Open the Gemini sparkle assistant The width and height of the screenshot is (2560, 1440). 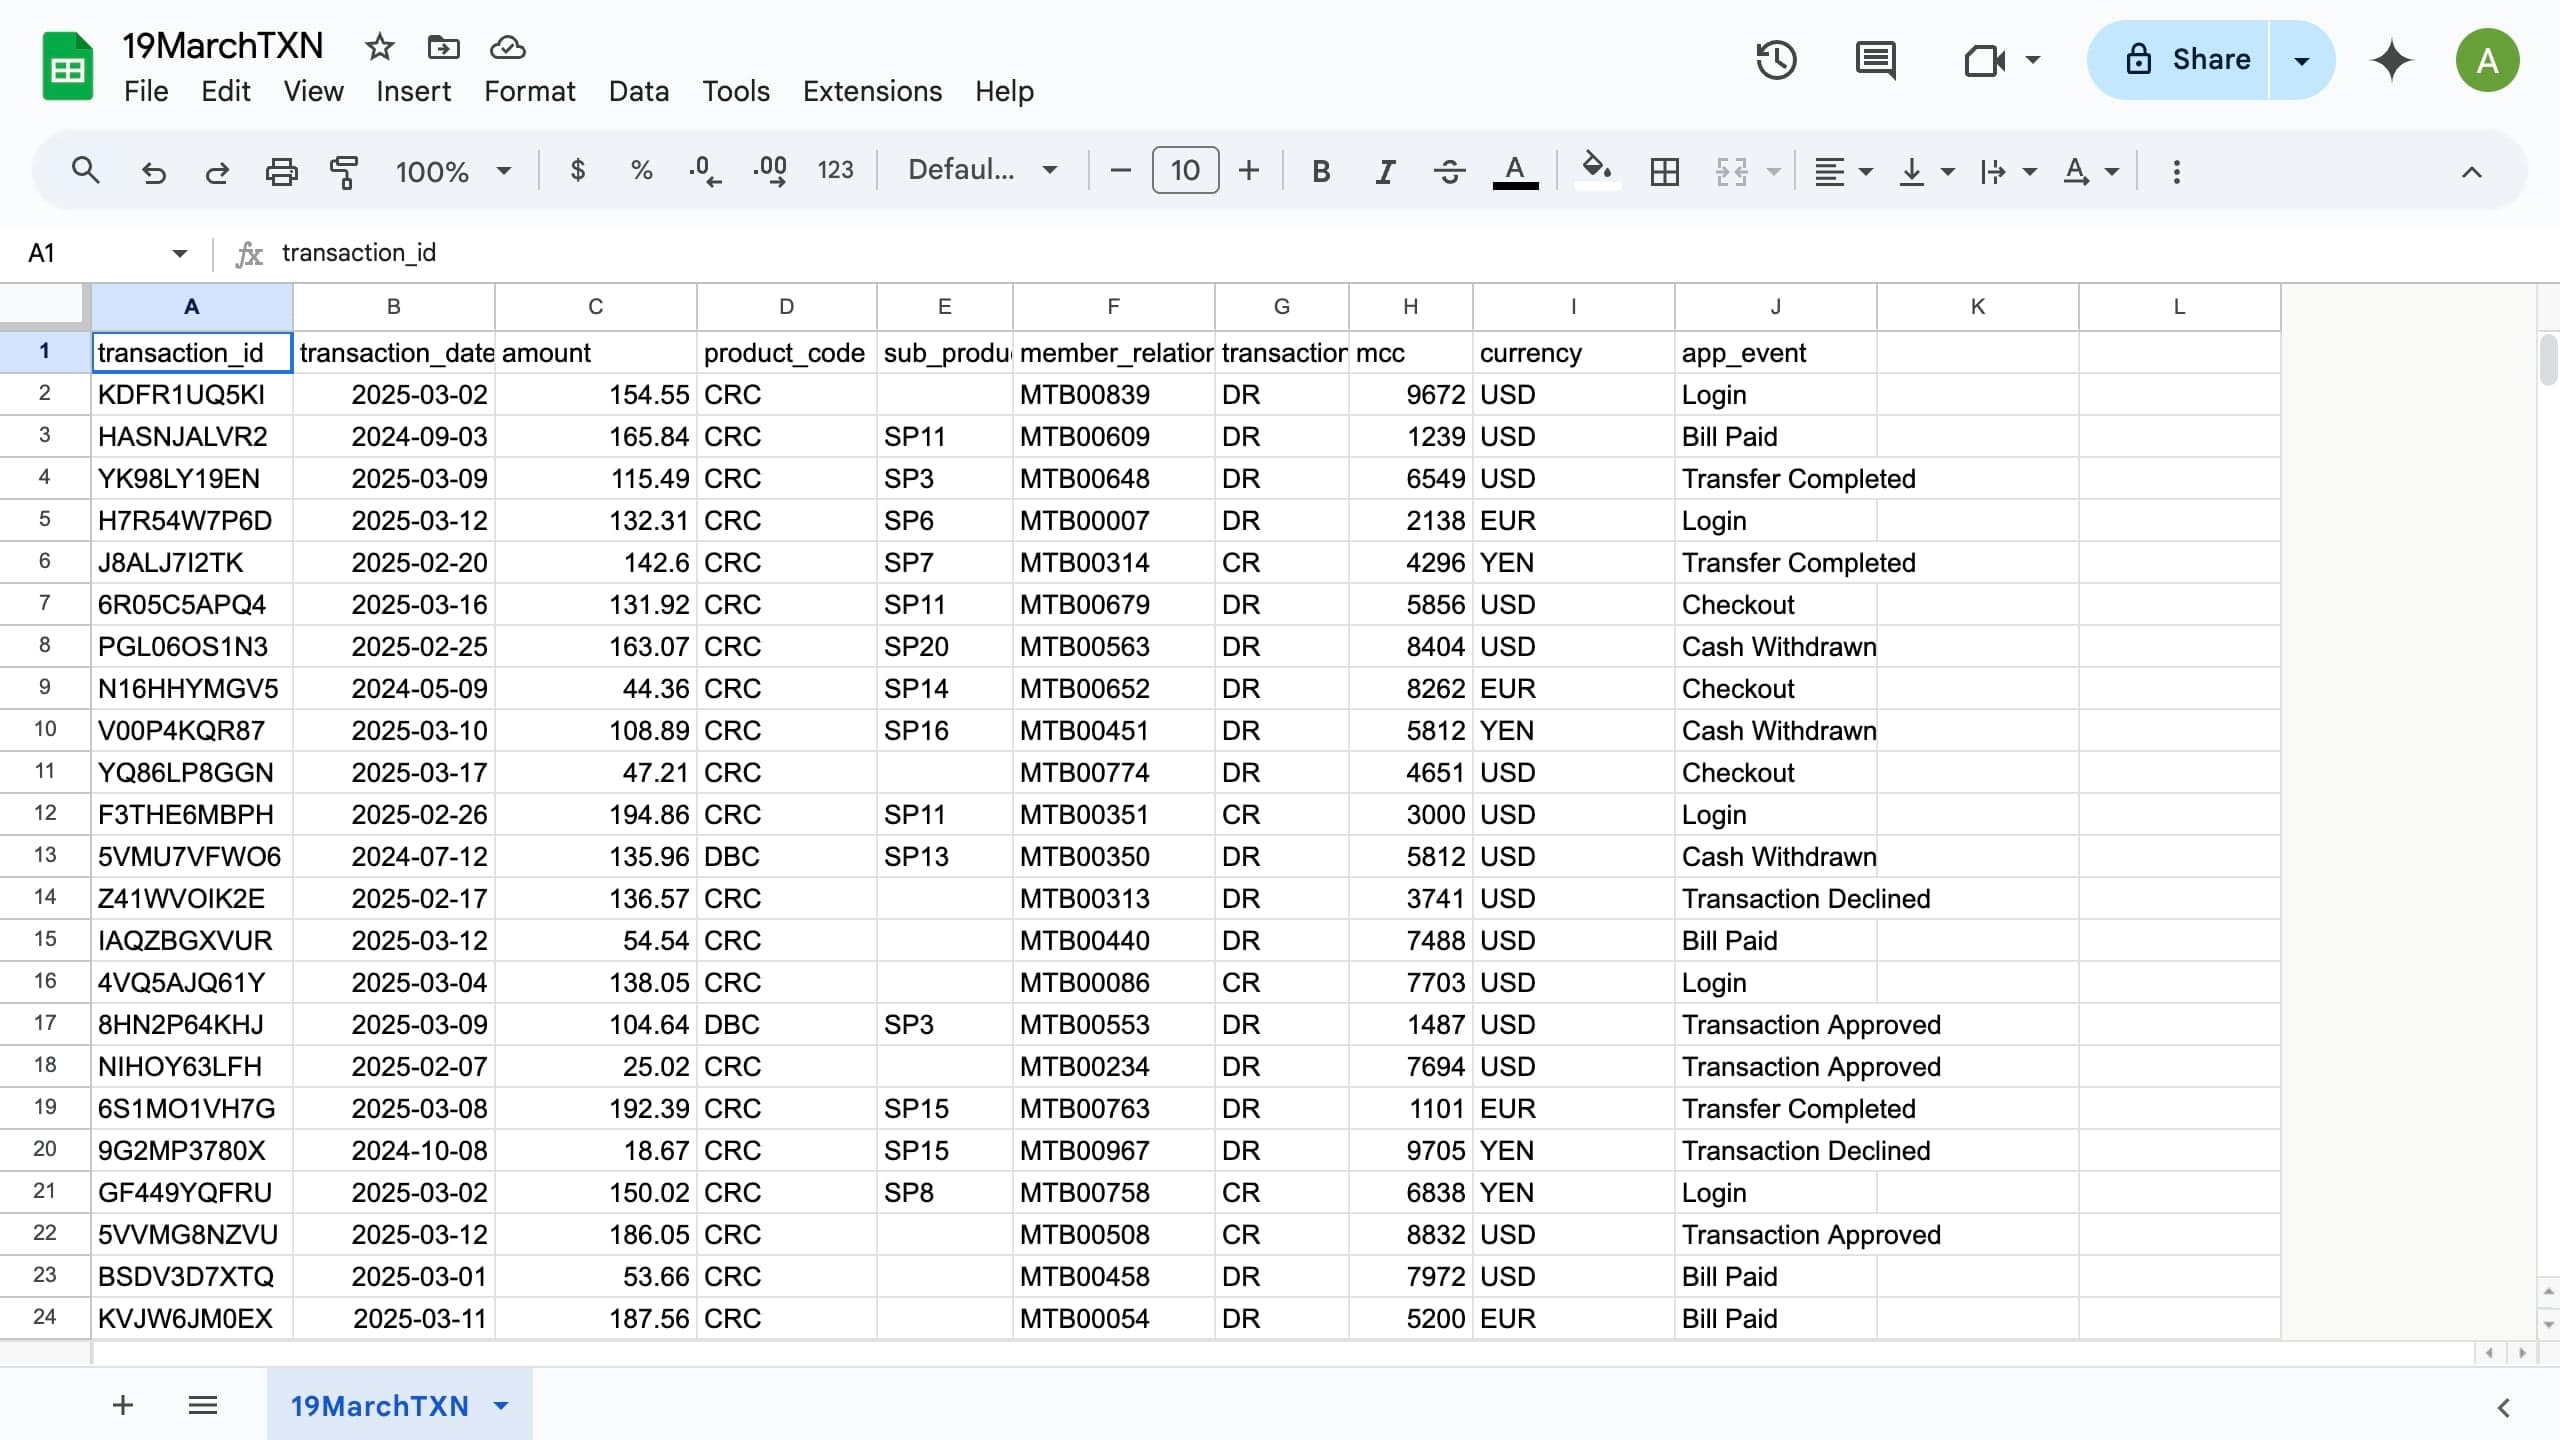[2391, 60]
